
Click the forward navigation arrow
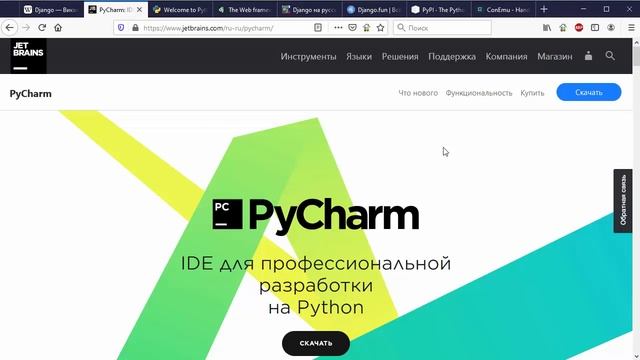(x=26, y=28)
